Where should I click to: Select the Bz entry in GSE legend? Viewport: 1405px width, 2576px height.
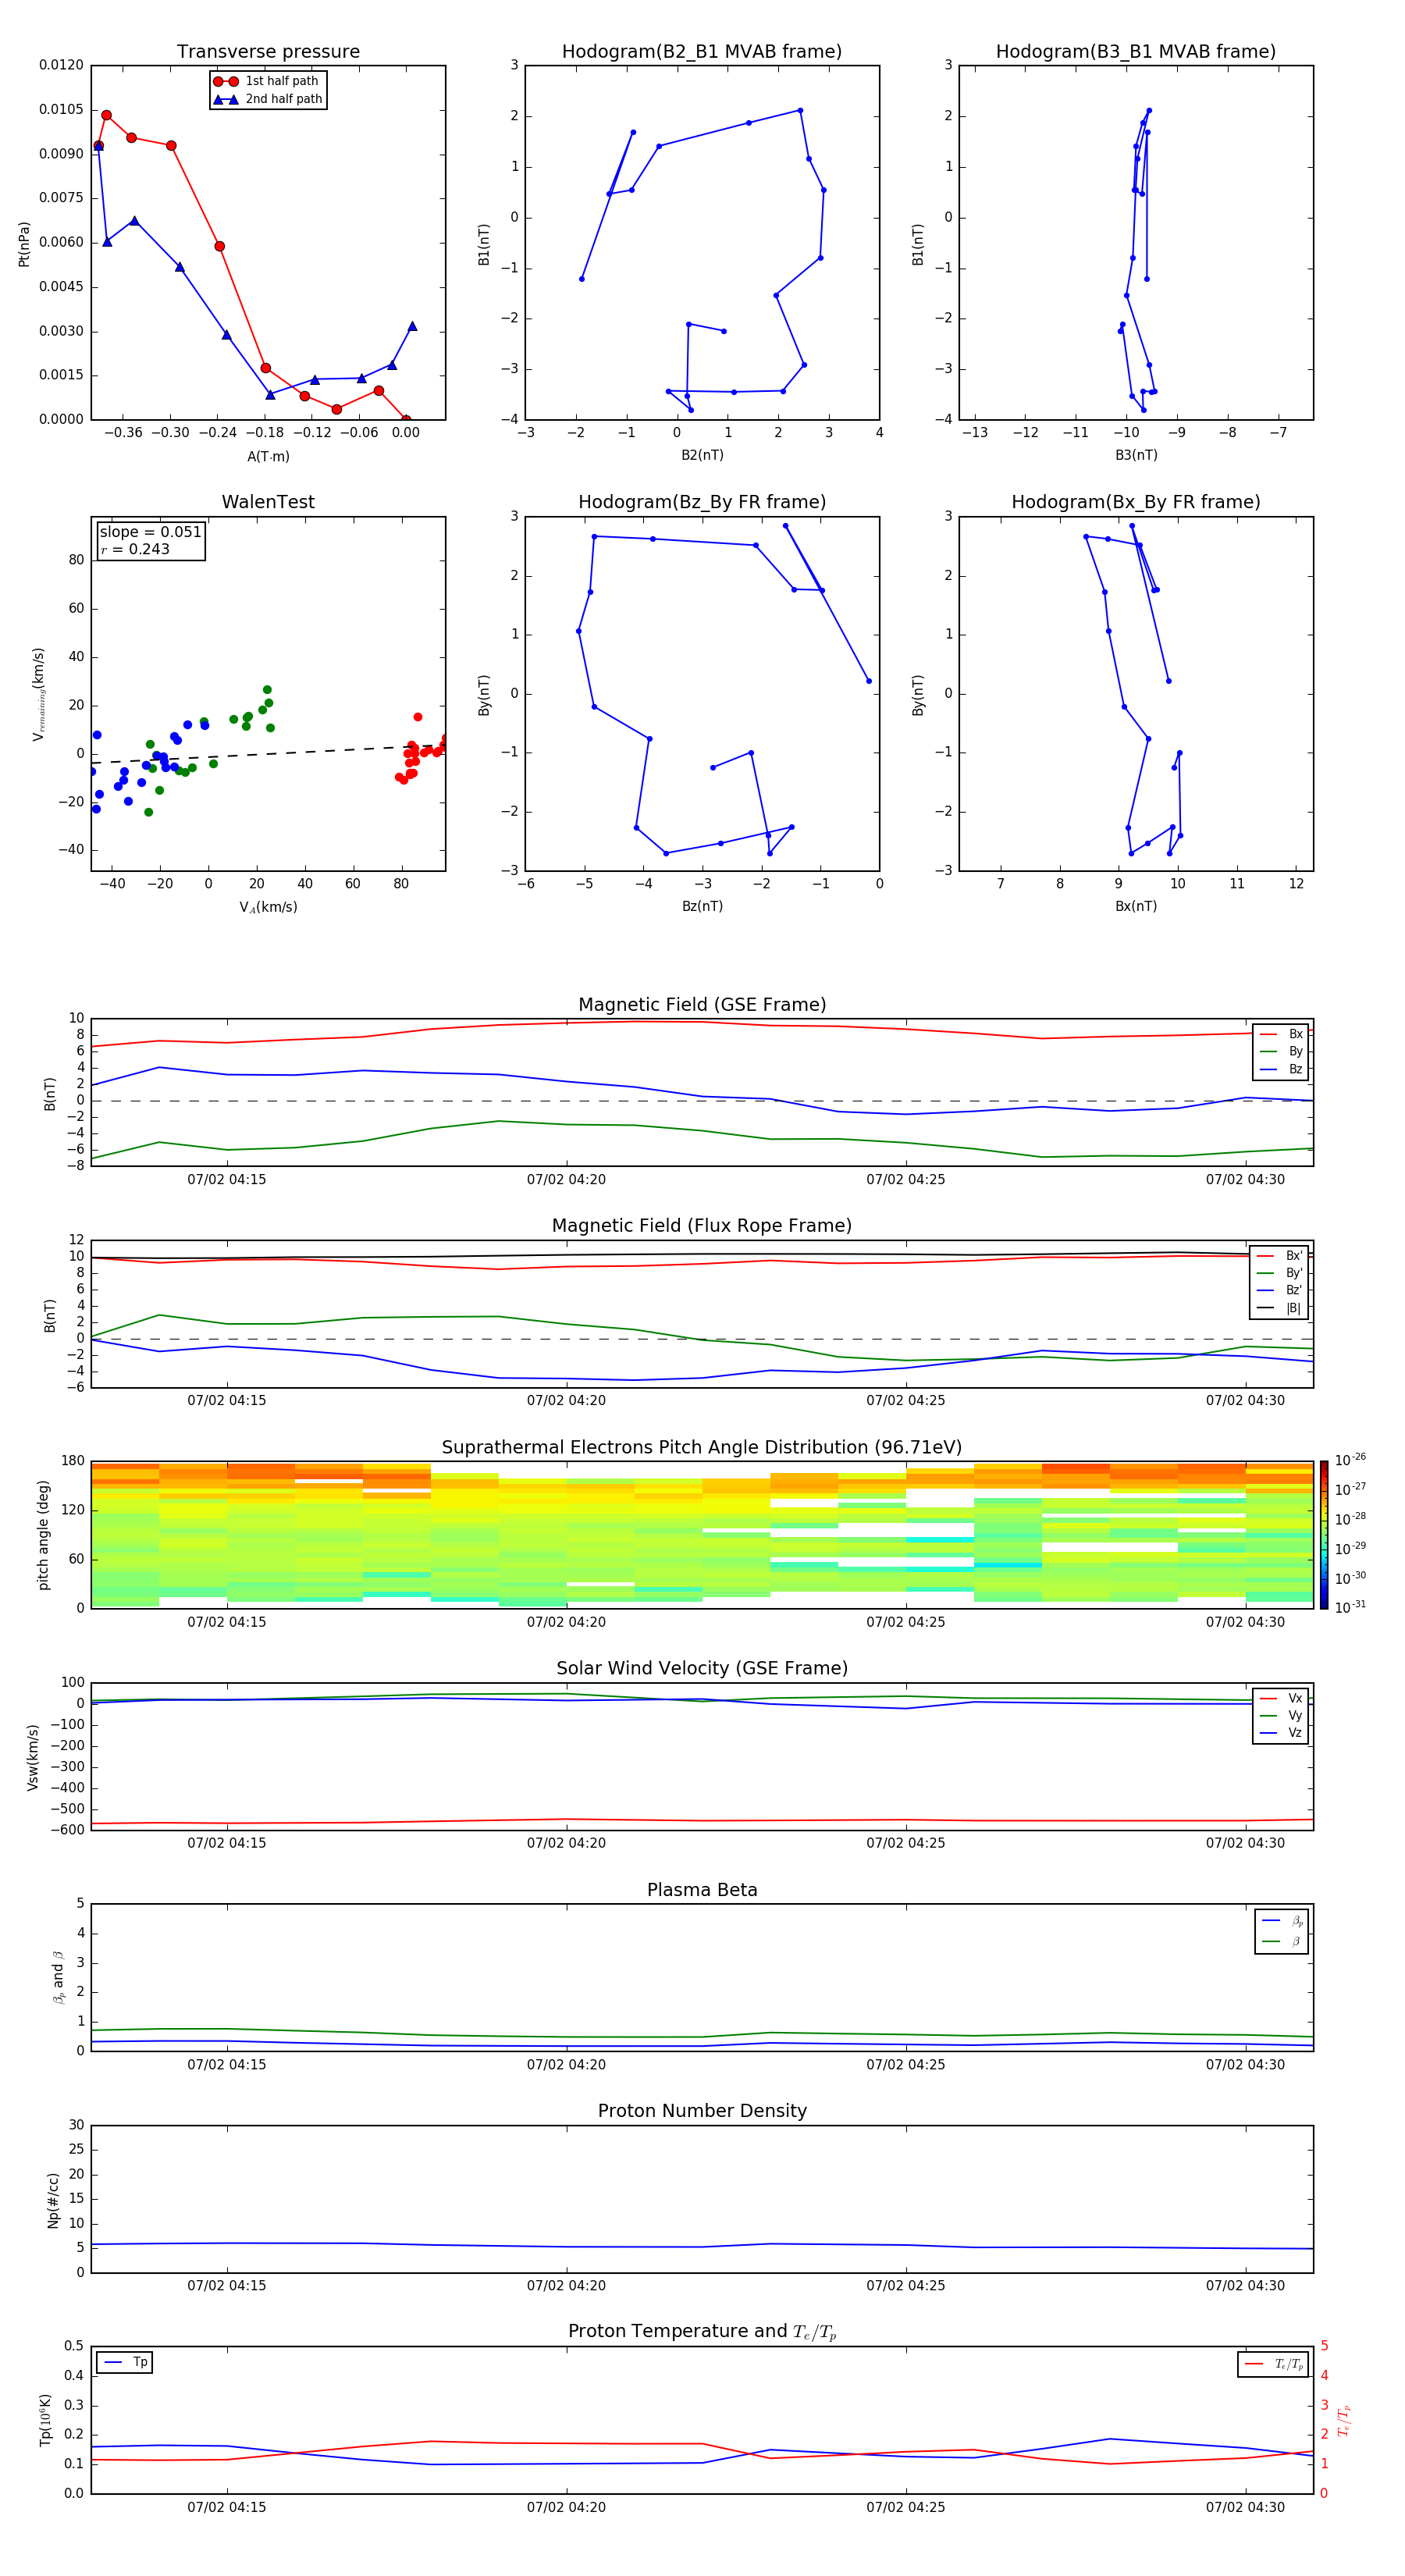click(x=1281, y=1069)
